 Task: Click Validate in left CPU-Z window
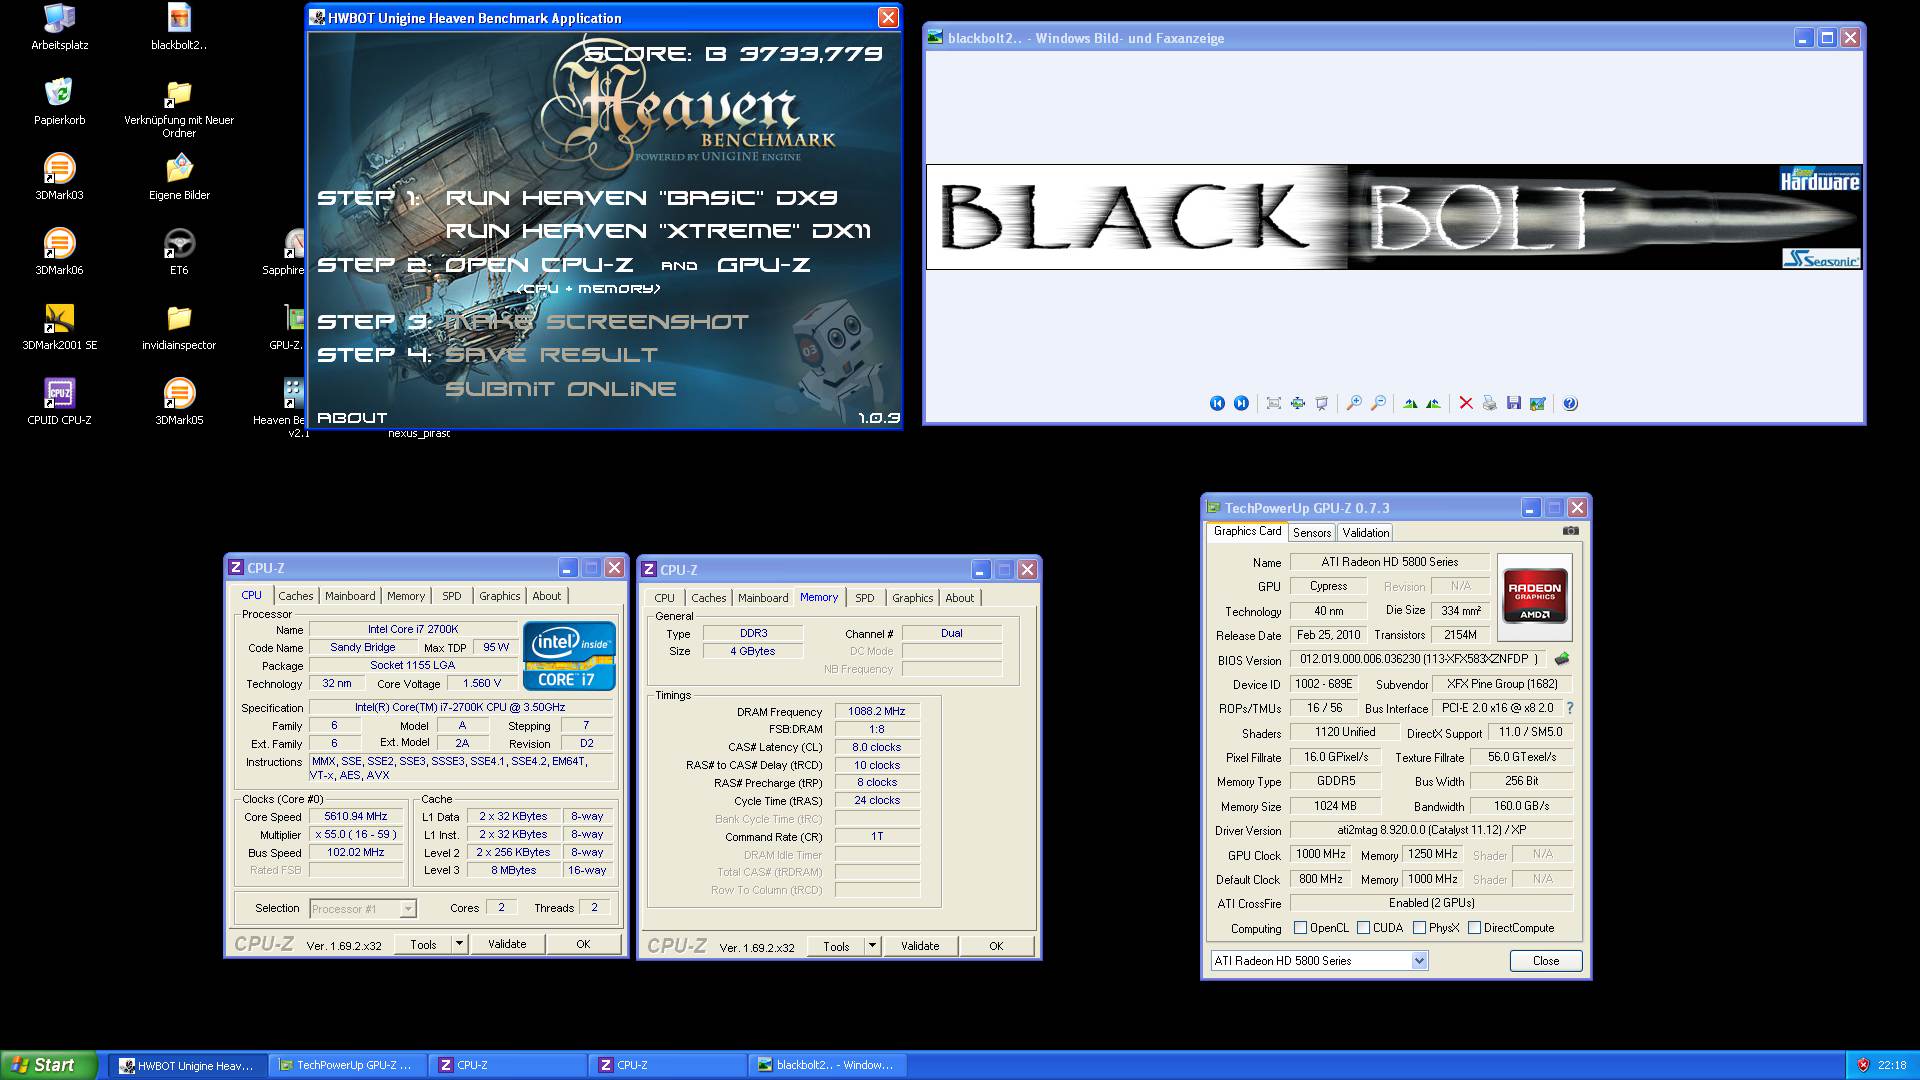pos(507,944)
